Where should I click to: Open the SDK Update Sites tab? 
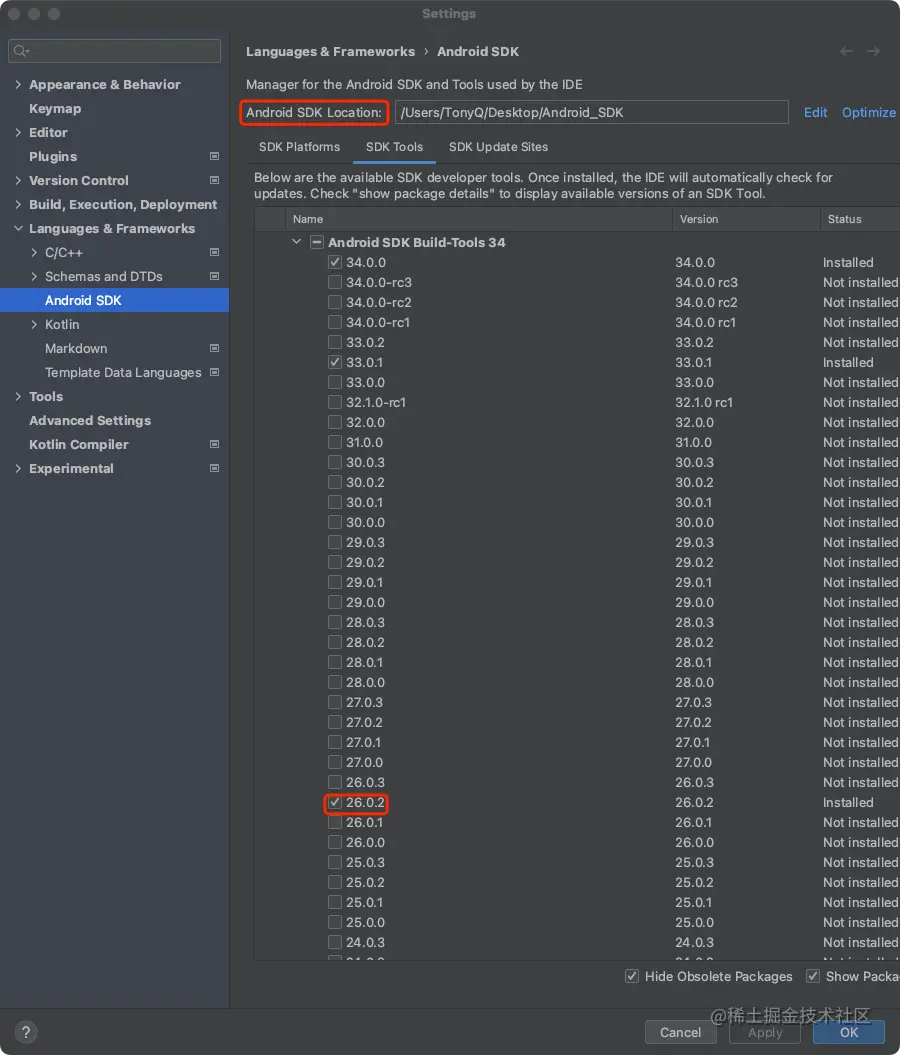[x=498, y=147]
